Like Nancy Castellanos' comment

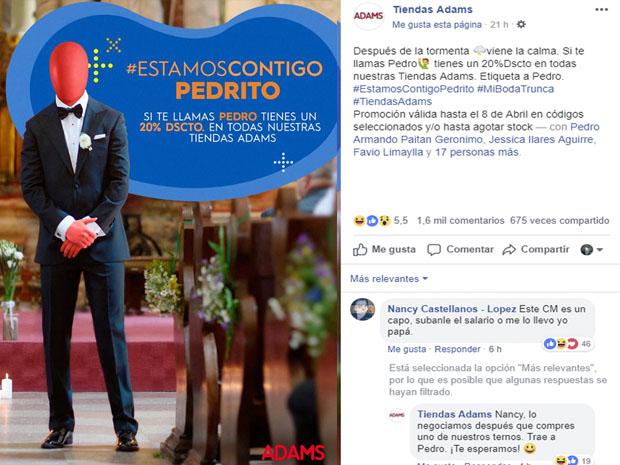tap(406, 349)
